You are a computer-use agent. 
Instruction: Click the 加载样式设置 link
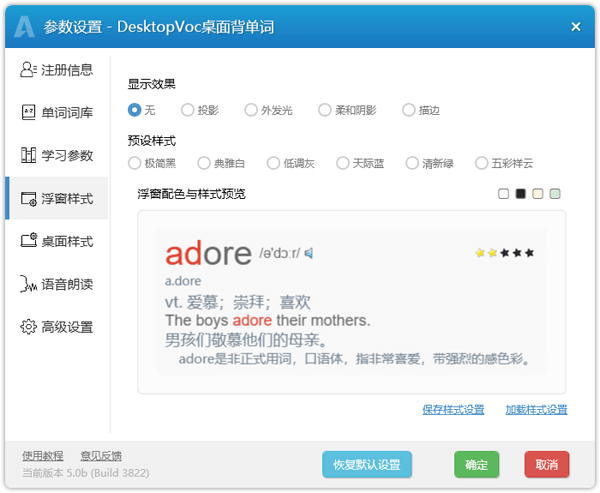536,410
